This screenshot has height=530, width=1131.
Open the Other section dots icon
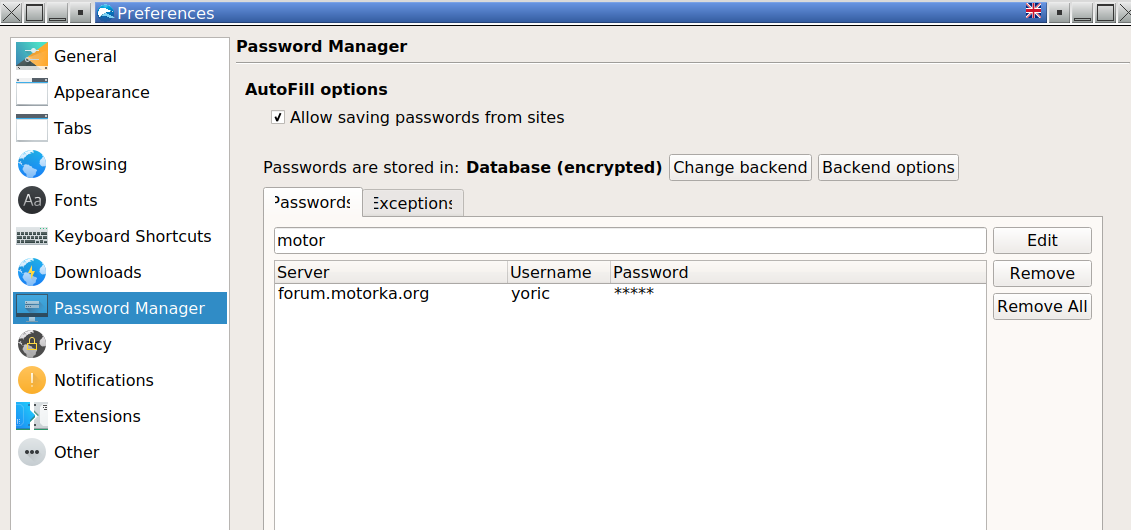coord(32,452)
